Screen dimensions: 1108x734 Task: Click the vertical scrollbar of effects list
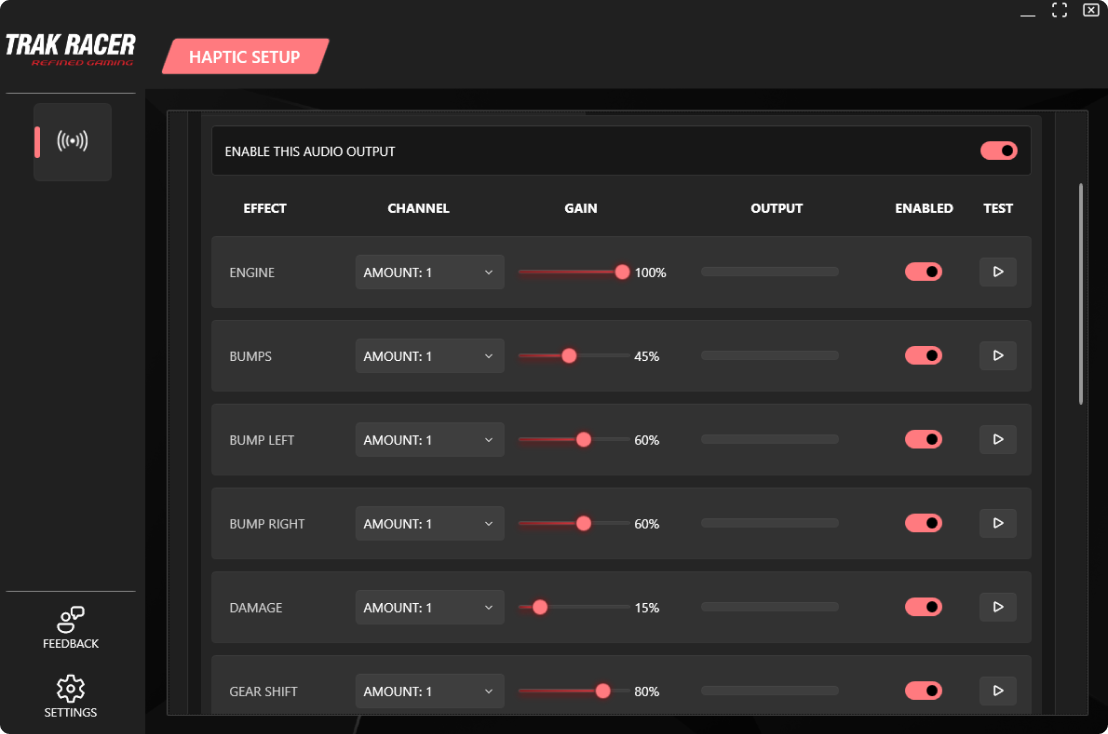tap(1080, 294)
